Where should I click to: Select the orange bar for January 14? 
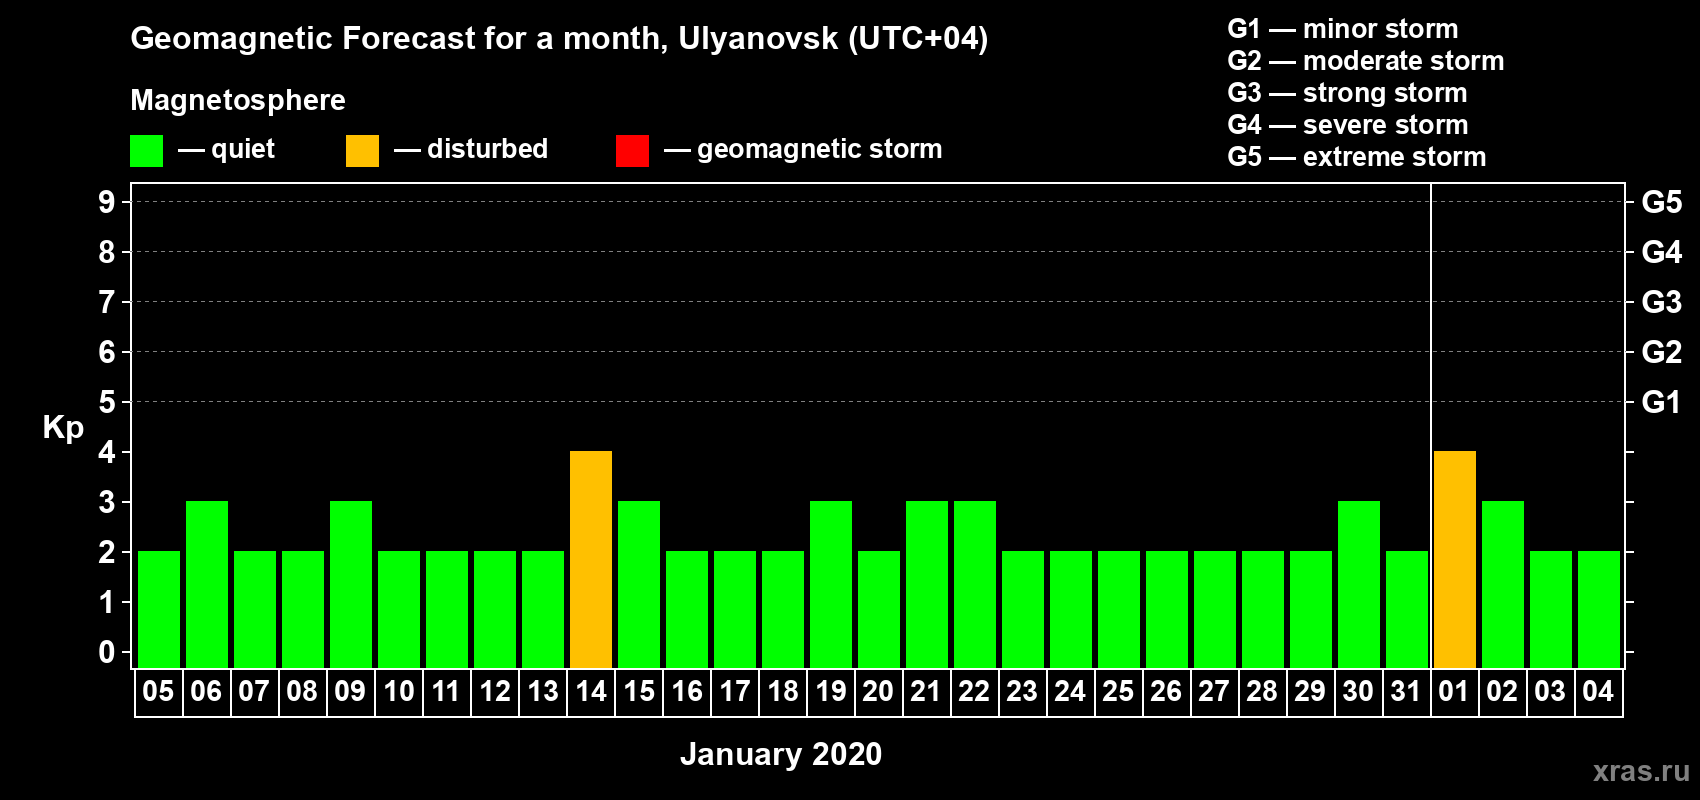point(591,560)
